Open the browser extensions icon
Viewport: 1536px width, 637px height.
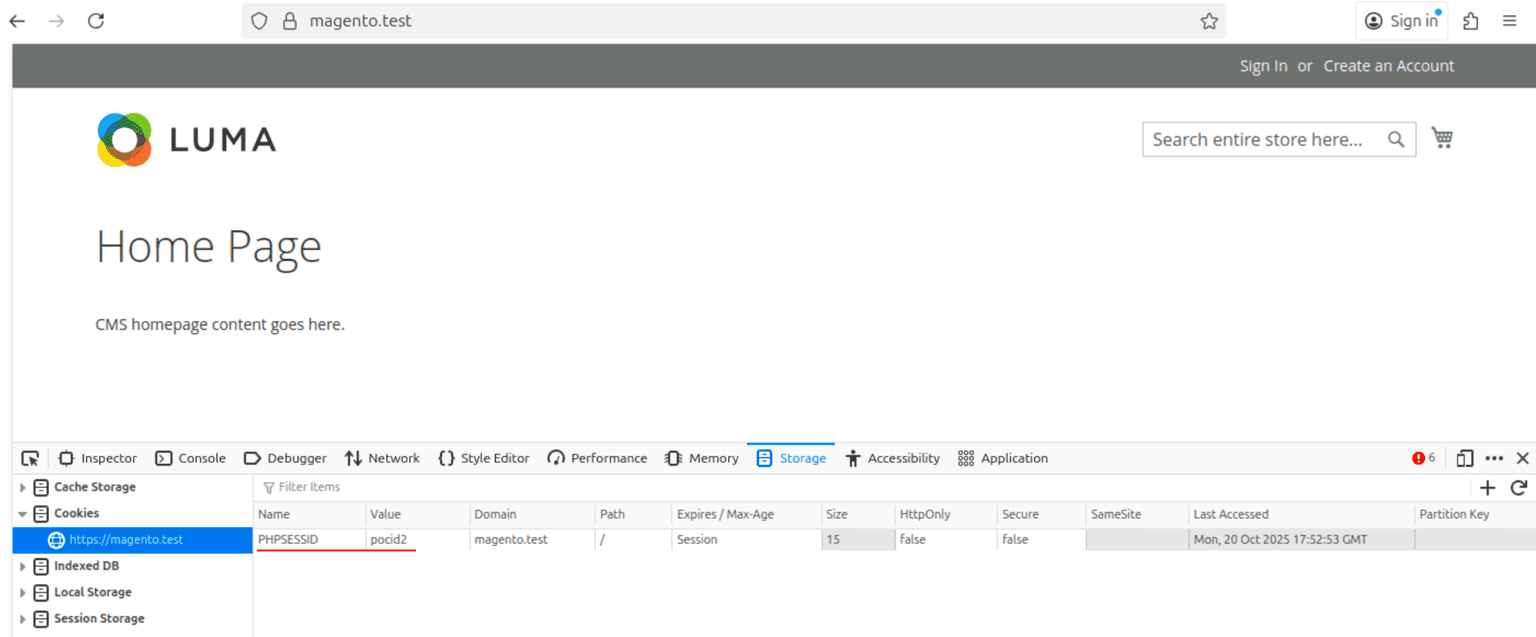point(1470,21)
